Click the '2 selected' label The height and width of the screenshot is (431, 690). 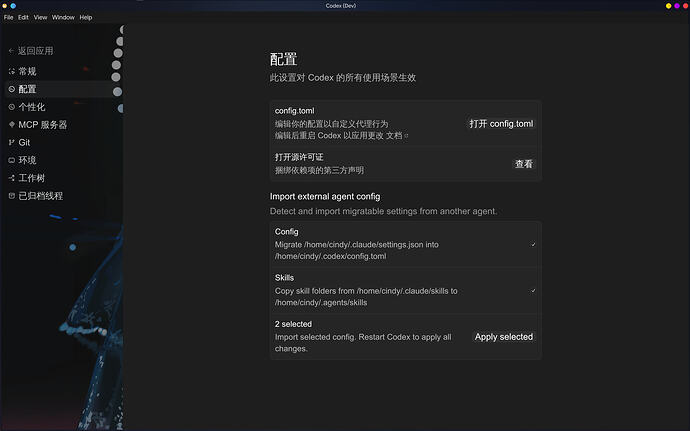tap(293, 324)
